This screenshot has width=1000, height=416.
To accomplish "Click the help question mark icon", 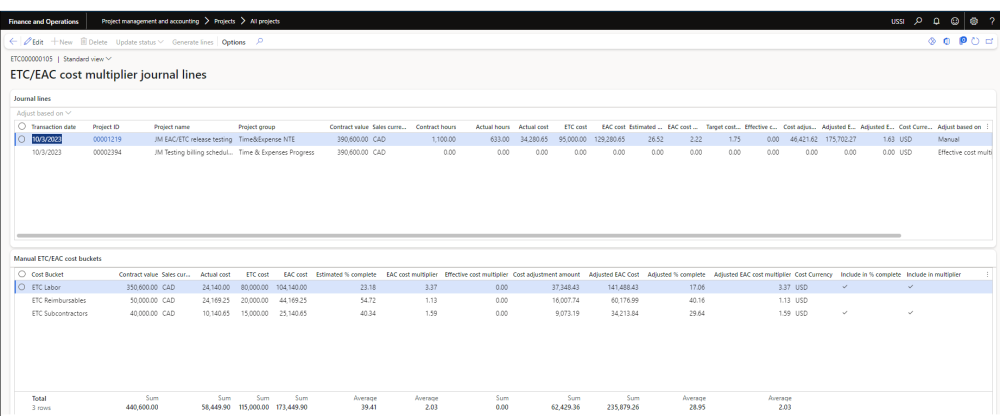I will [991, 21].
